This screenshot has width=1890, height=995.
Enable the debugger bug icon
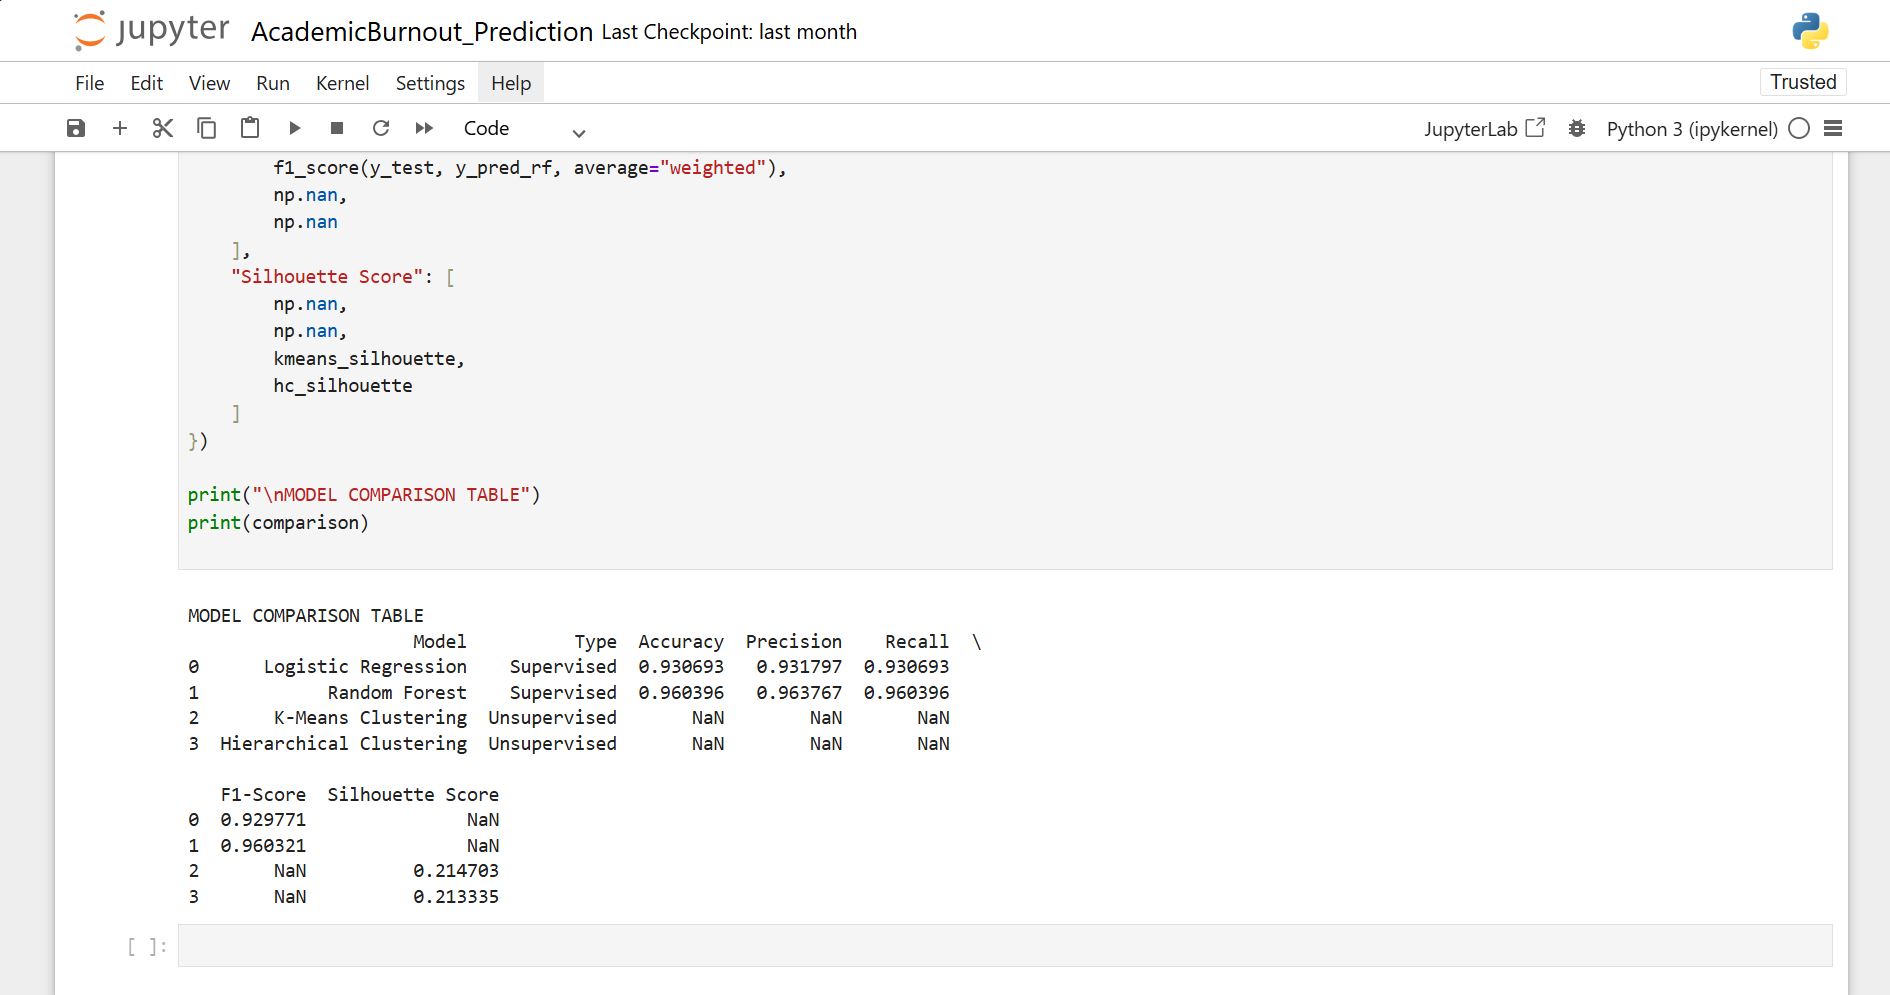1577,129
